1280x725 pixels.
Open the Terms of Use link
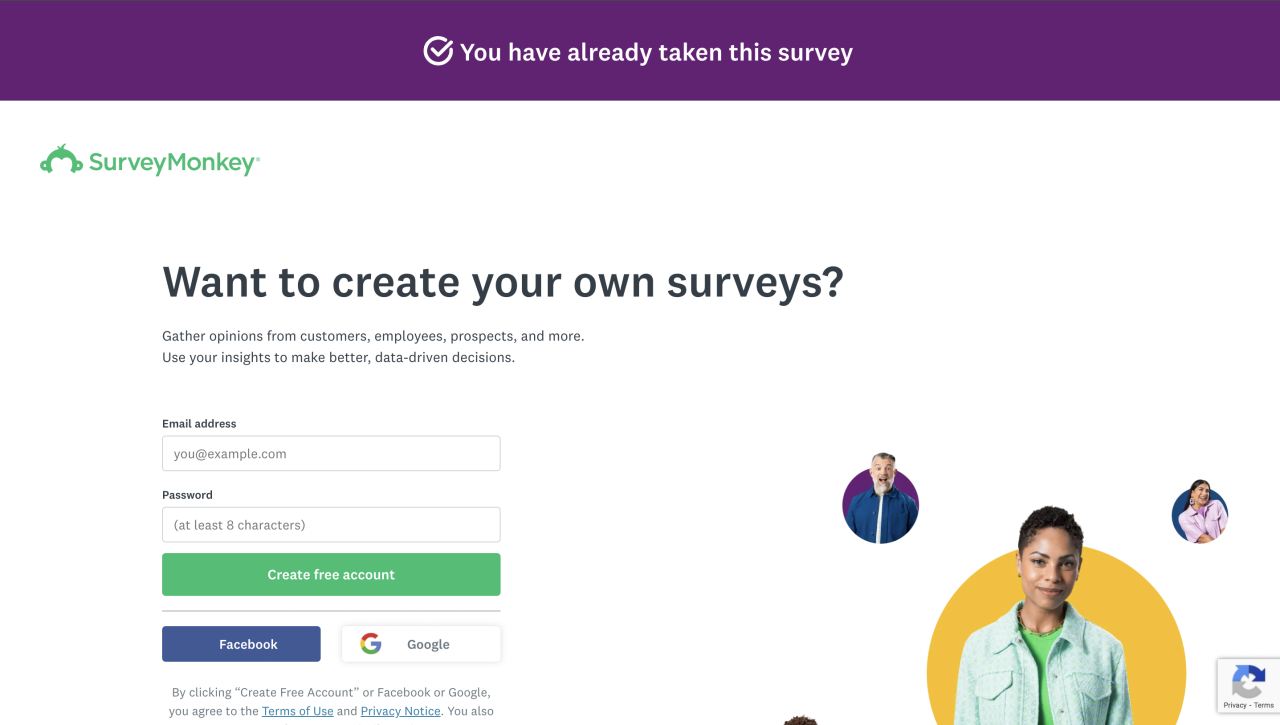(297, 711)
